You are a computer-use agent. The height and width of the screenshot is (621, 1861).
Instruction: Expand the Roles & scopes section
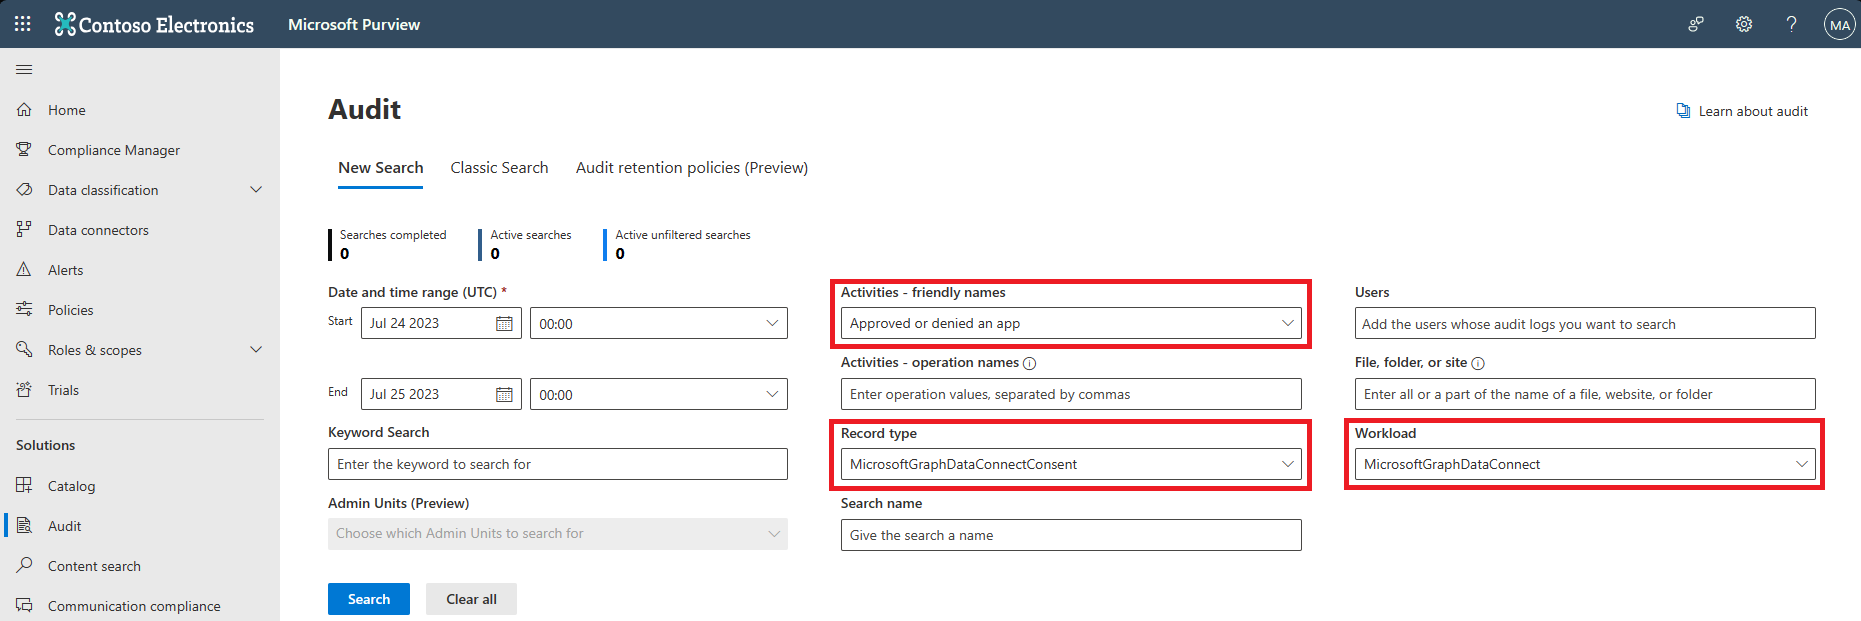tap(256, 350)
